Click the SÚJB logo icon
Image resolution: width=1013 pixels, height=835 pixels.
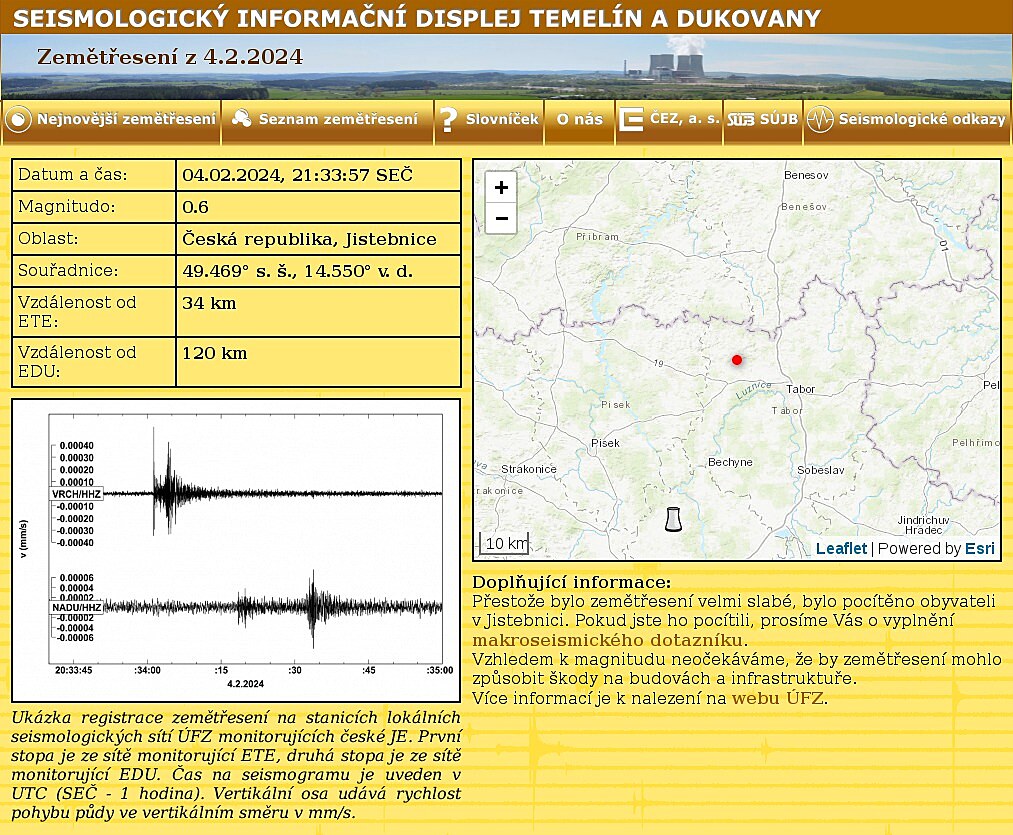pos(741,120)
